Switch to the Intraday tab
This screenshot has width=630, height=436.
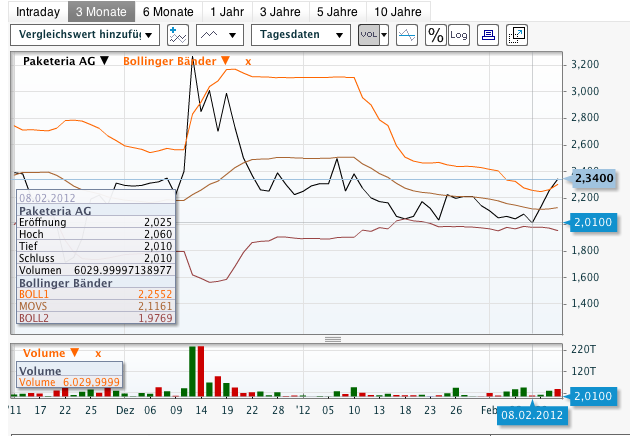[x=38, y=12]
